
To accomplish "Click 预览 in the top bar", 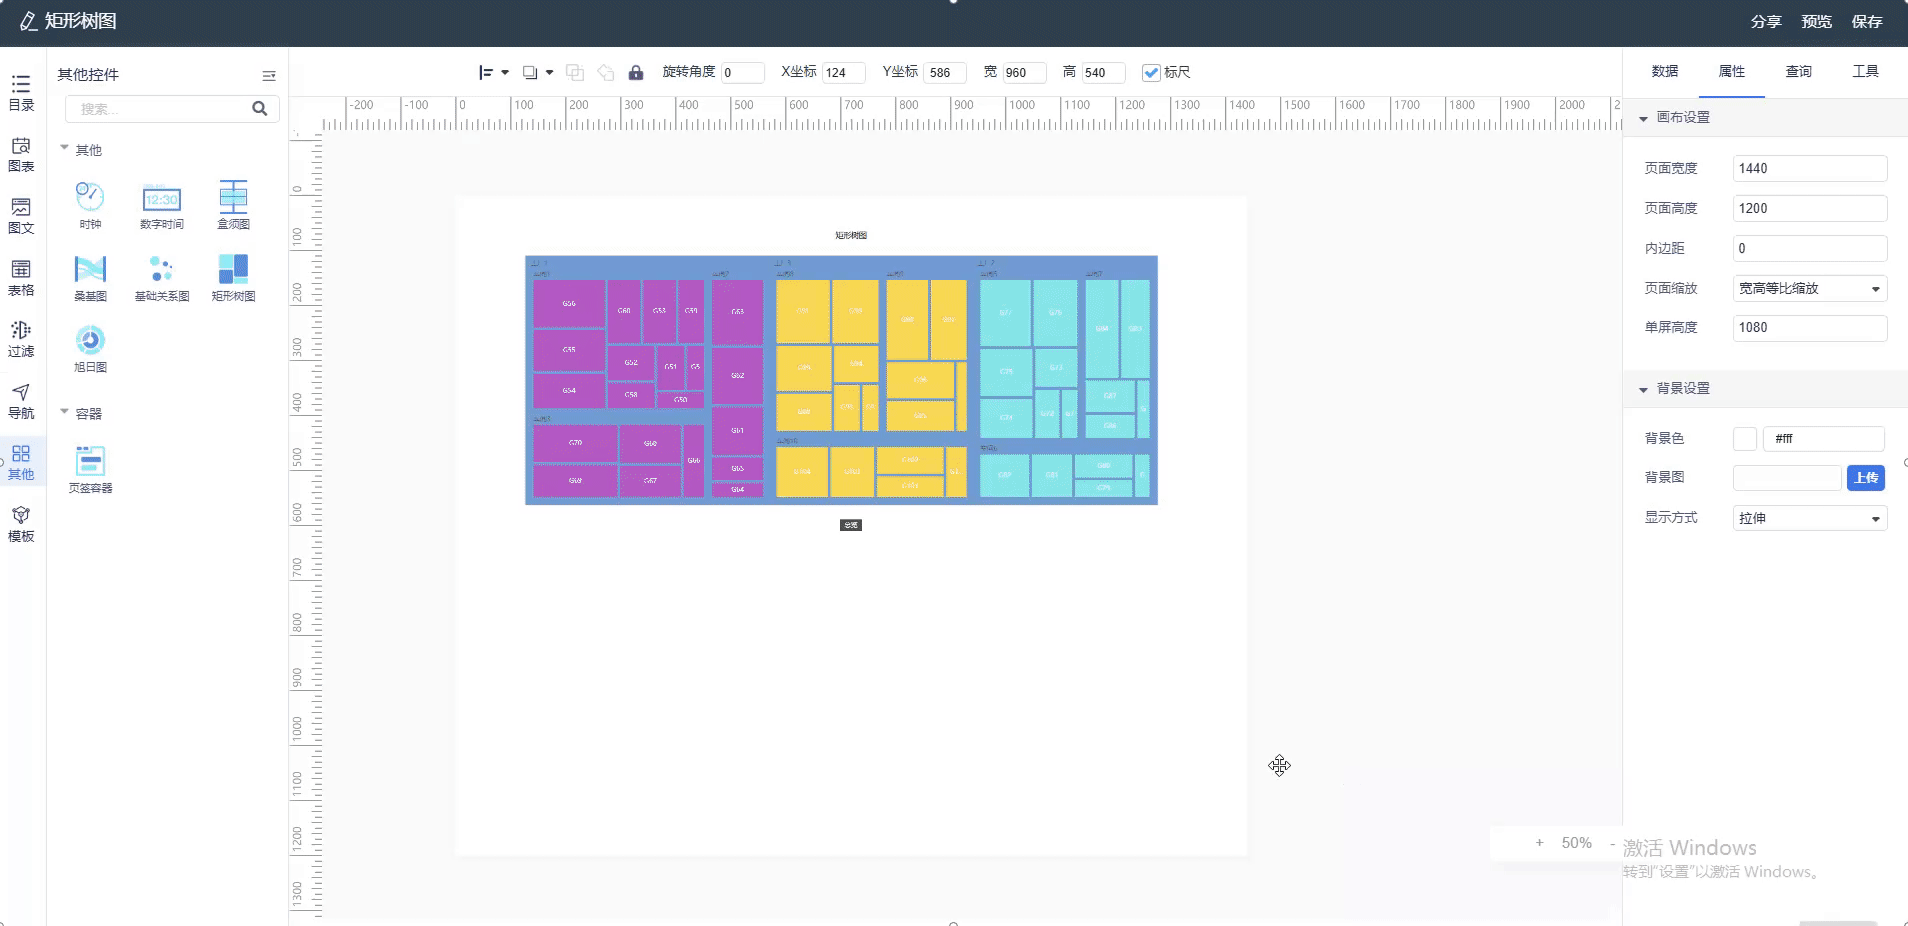I will coord(1816,21).
